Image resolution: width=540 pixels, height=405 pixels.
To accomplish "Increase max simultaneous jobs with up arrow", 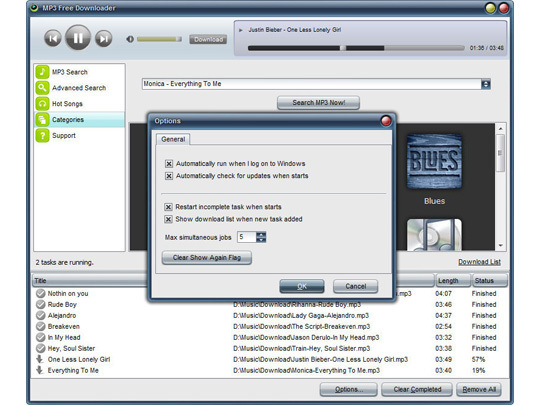I will [261, 235].
